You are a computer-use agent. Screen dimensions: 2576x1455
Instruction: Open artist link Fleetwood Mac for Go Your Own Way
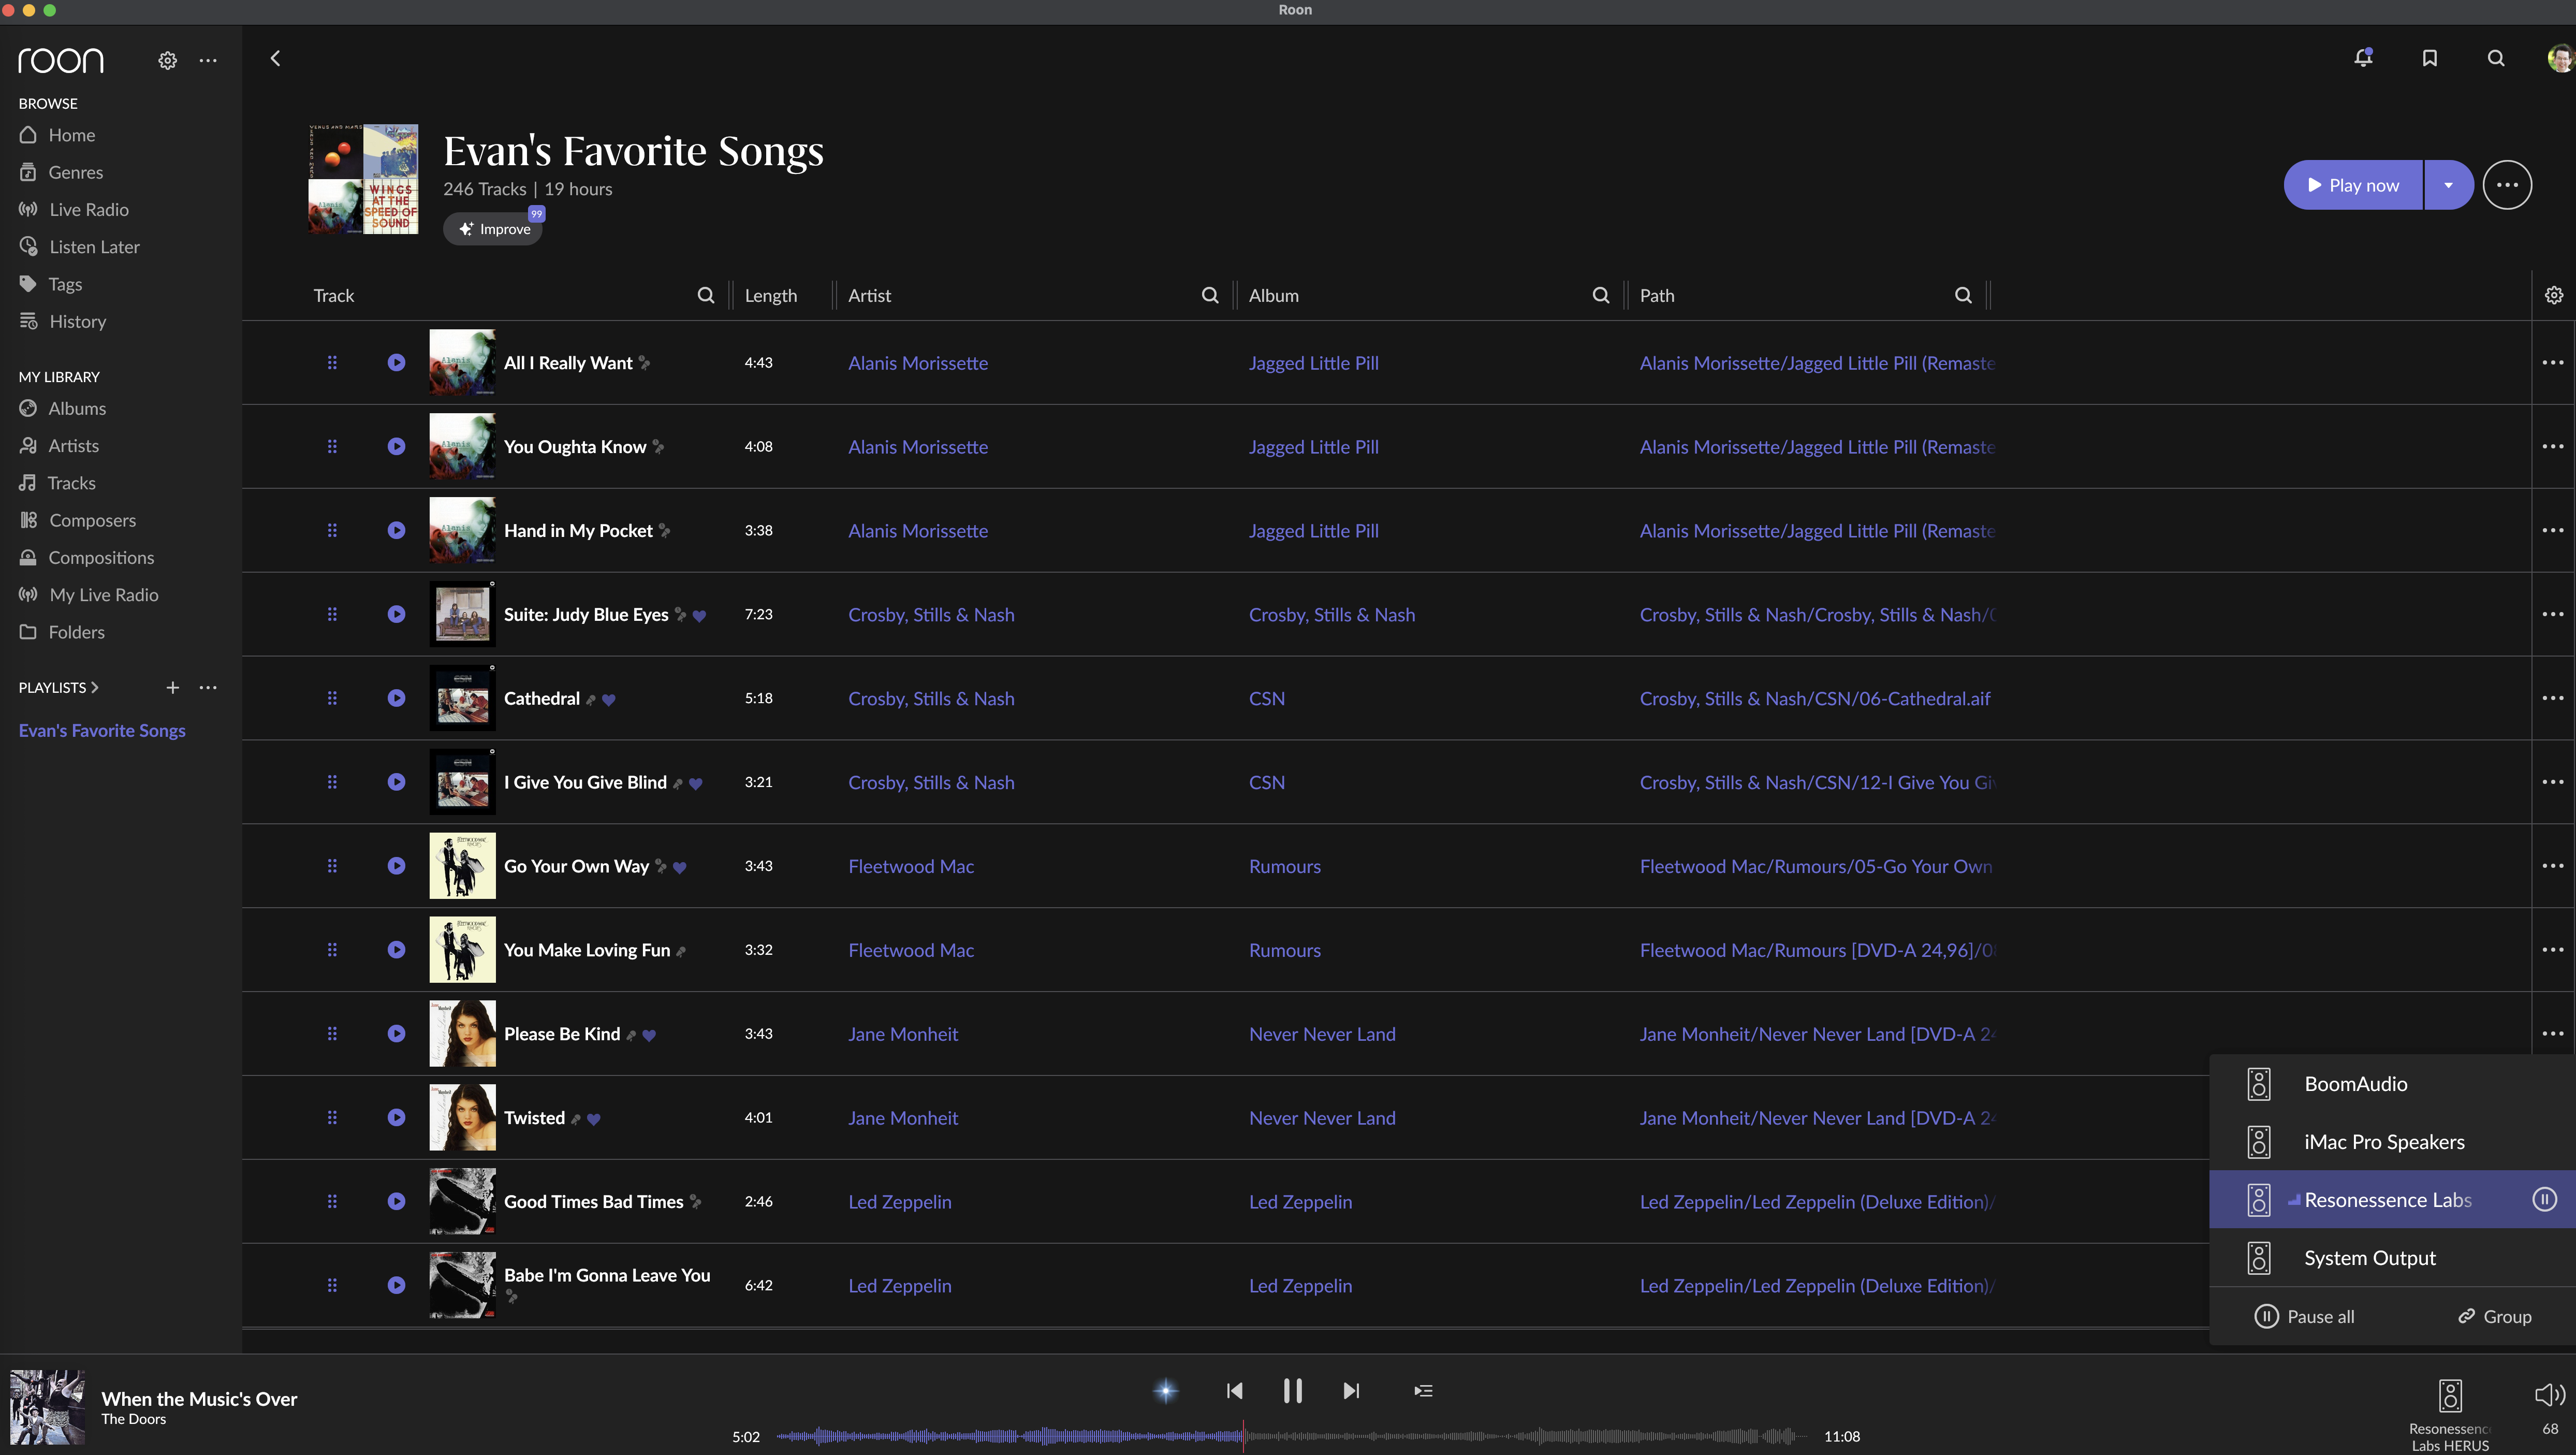pyautogui.click(x=911, y=866)
